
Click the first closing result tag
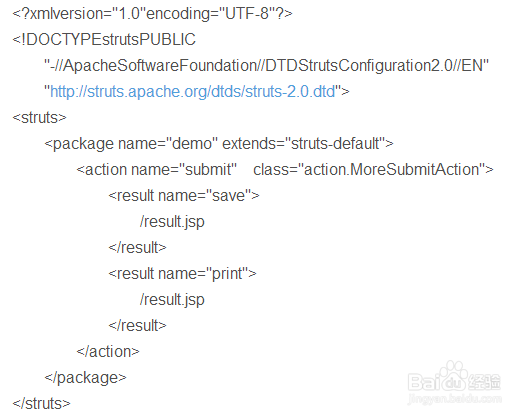click(x=137, y=248)
